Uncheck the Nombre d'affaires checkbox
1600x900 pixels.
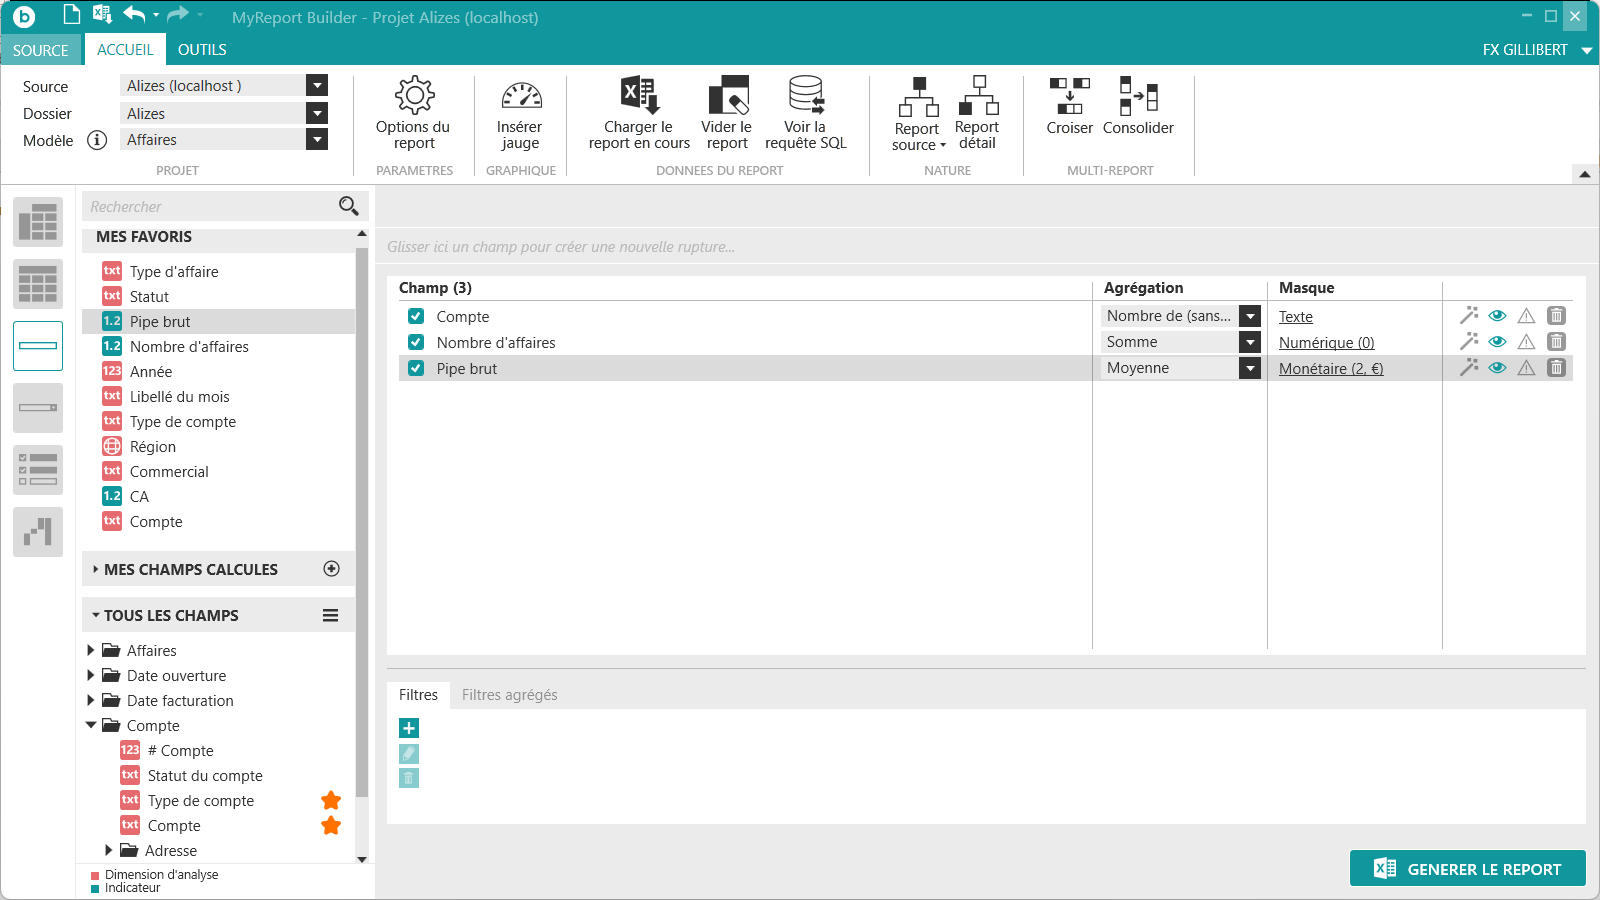(416, 342)
